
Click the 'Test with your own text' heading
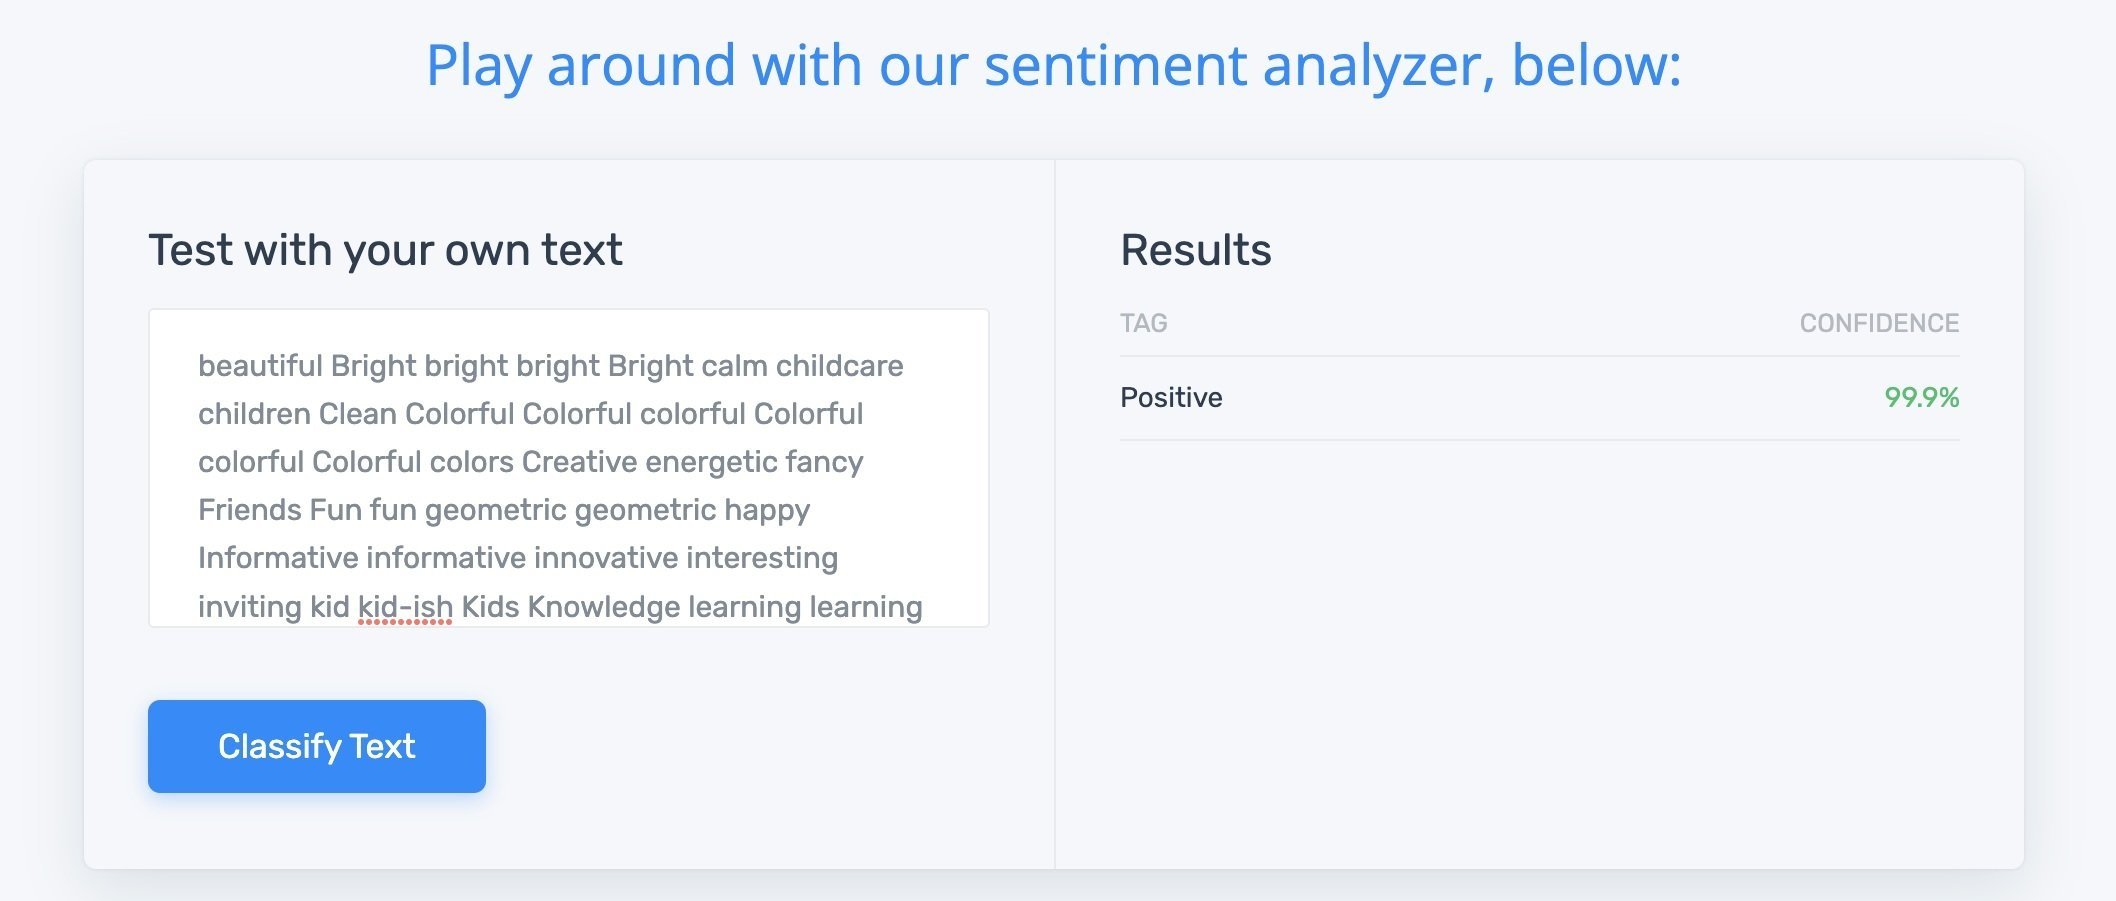(386, 250)
